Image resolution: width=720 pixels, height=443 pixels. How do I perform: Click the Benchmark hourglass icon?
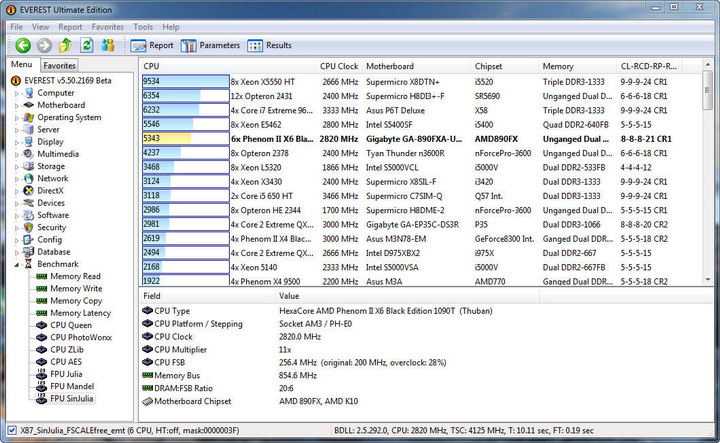click(x=29, y=264)
